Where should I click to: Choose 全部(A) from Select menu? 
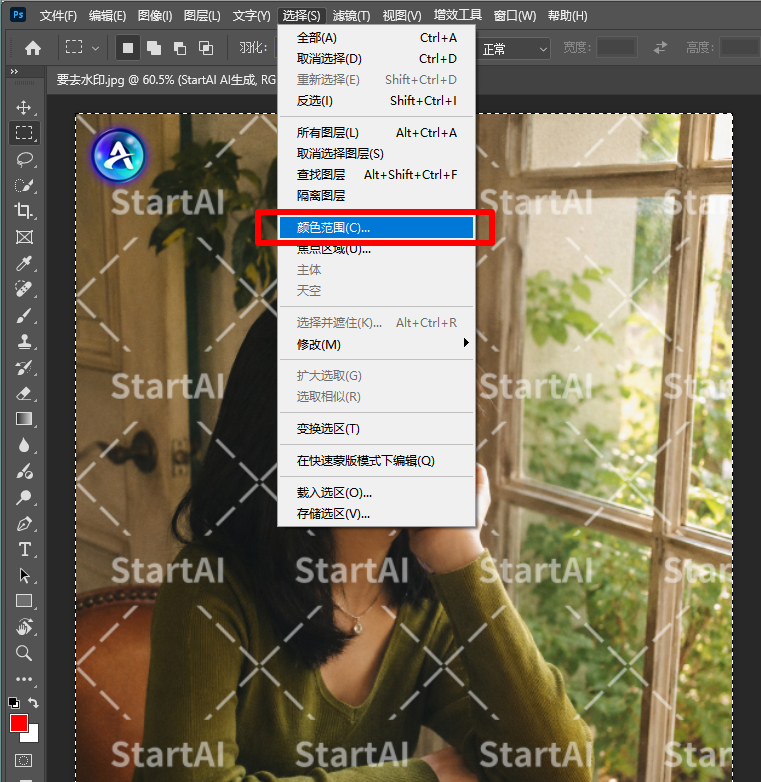[376, 38]
